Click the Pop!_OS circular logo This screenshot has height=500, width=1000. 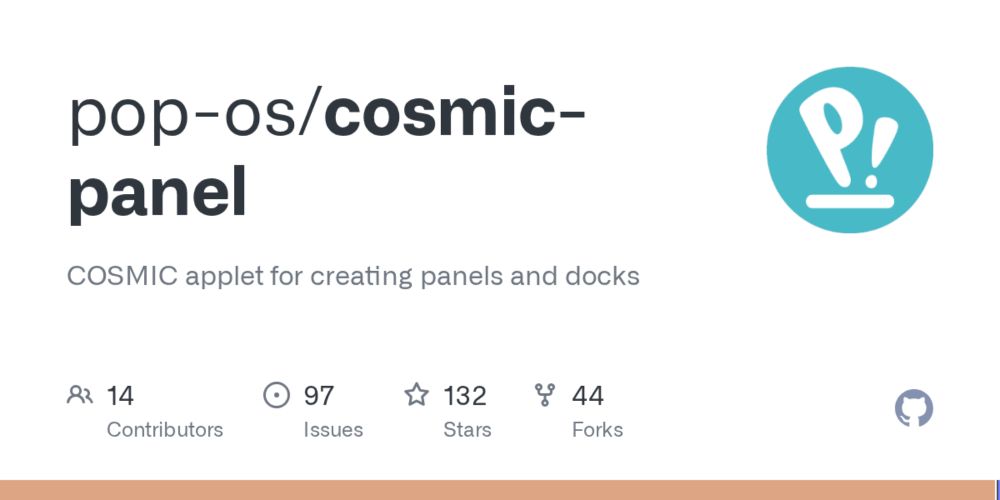click(x=849, y=150)
